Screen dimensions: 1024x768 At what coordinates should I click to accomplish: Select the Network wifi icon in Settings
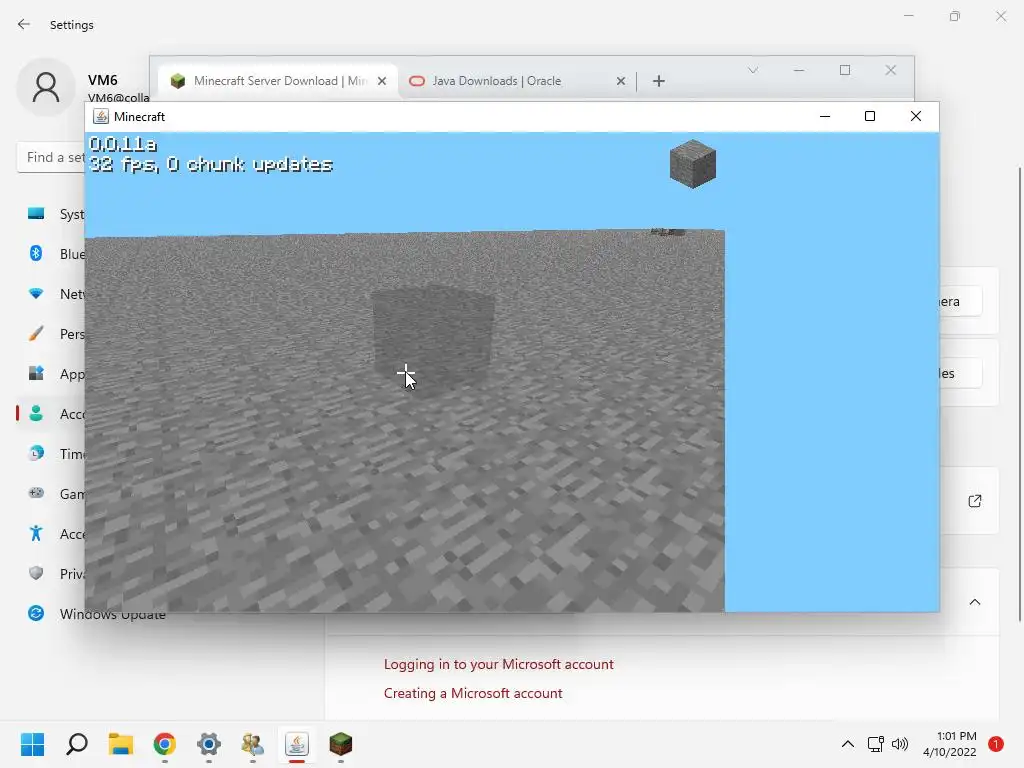(x=36, y=294)
